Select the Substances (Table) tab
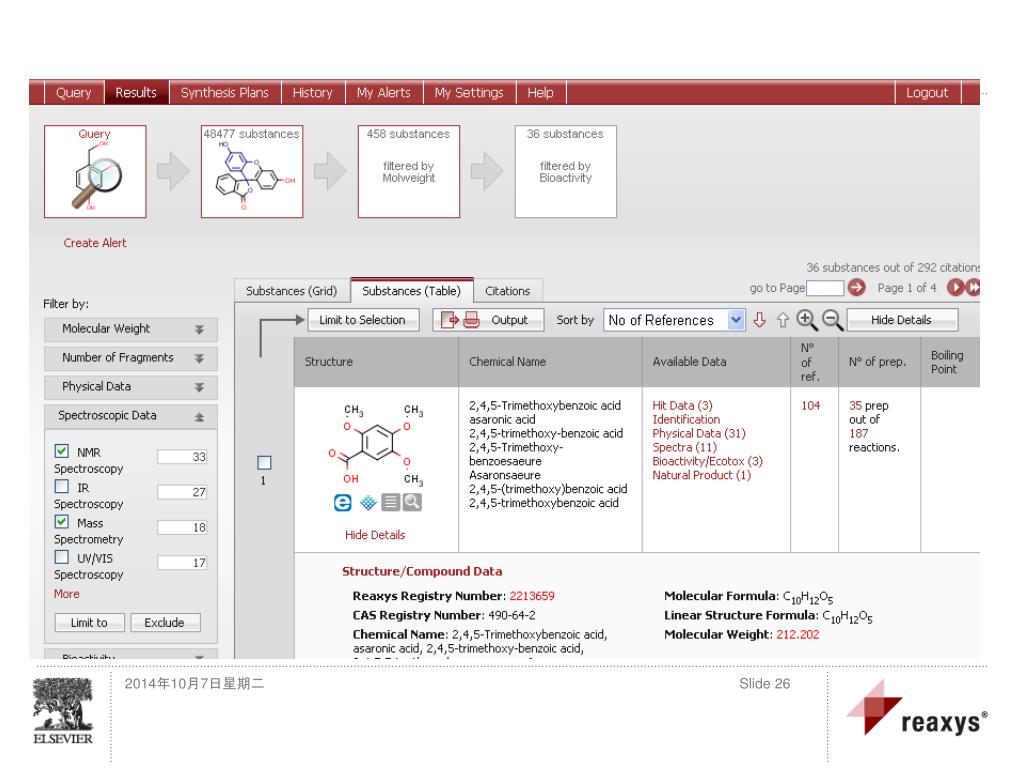The width and height of the screenshot is (1024, 768). [411, 291]
